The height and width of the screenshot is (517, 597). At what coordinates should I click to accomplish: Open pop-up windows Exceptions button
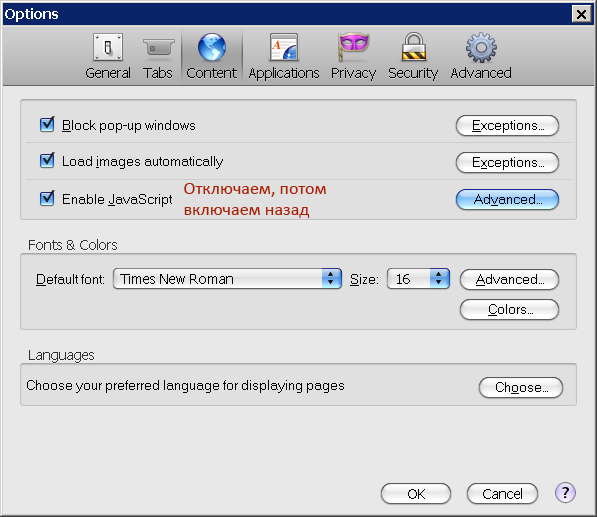click(508, 125)
